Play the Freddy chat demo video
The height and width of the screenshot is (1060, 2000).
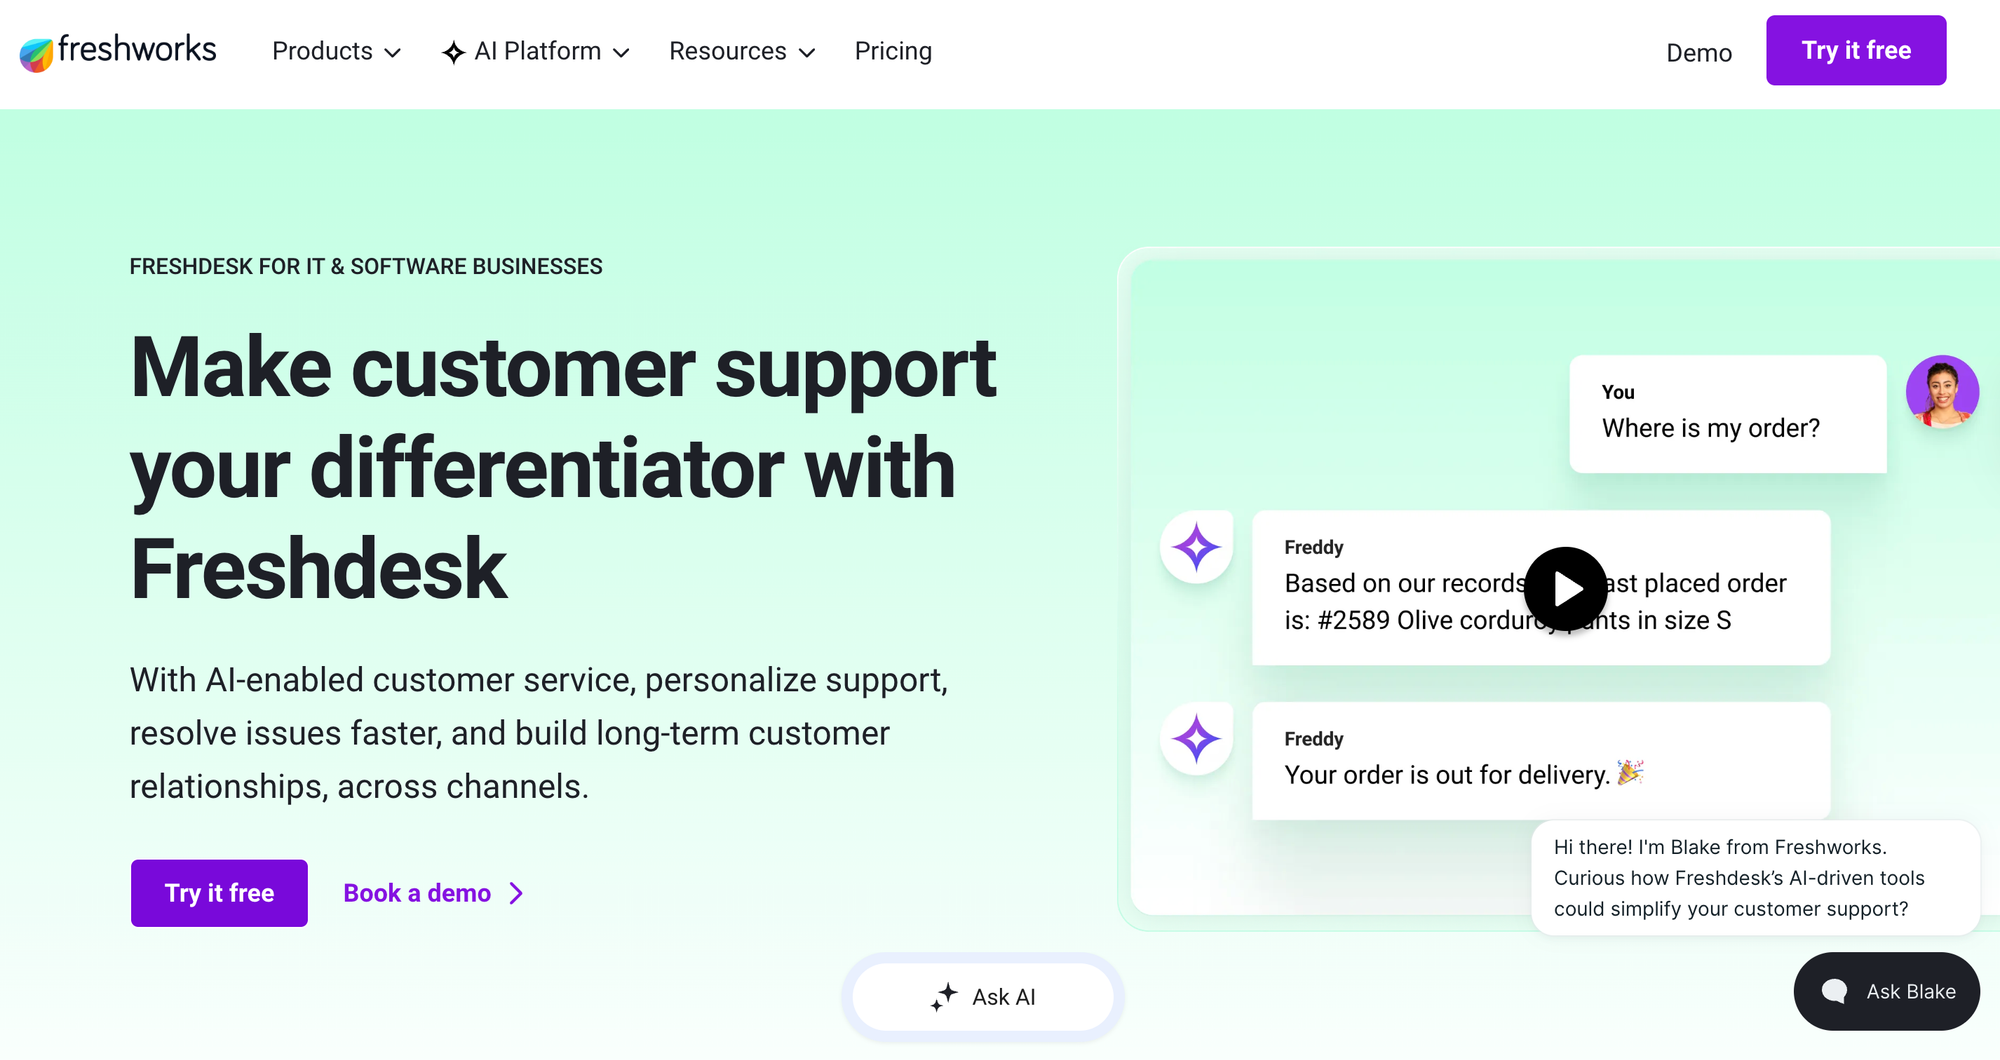(1566, 589)
